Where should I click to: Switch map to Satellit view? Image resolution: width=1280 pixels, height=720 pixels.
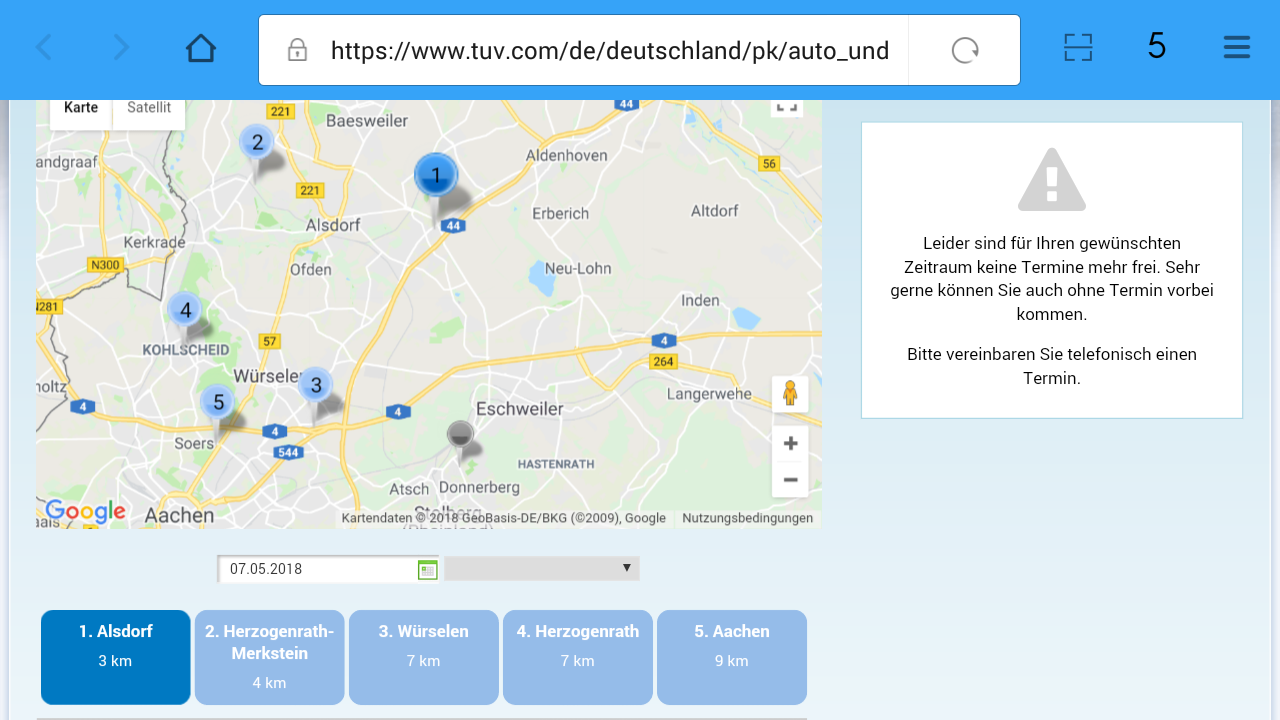tap(149, 108)
